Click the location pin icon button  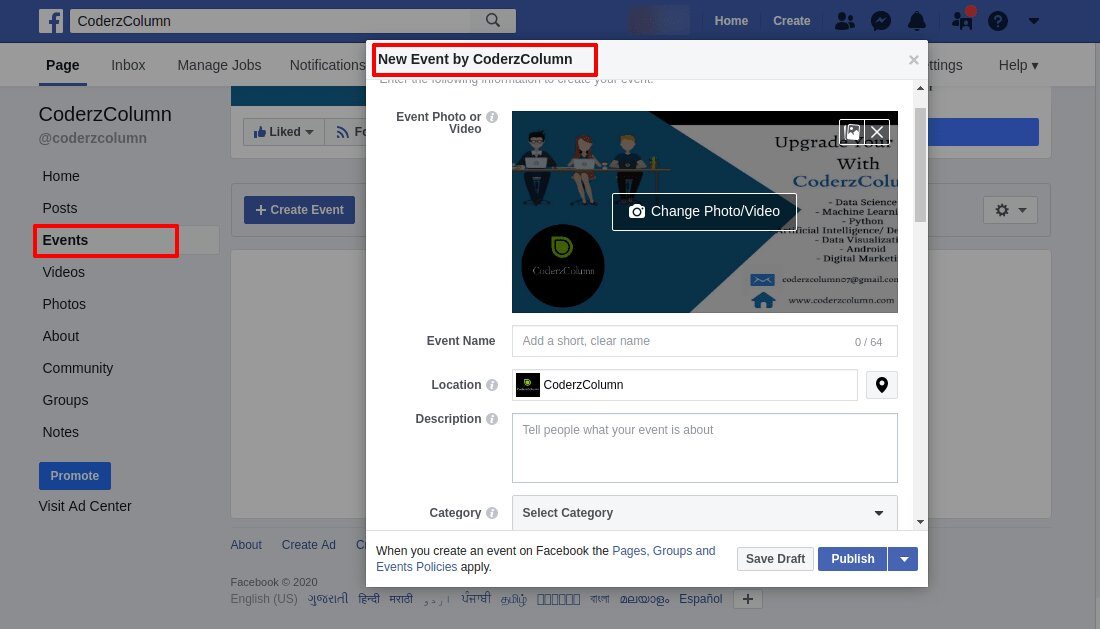(882, 385)
